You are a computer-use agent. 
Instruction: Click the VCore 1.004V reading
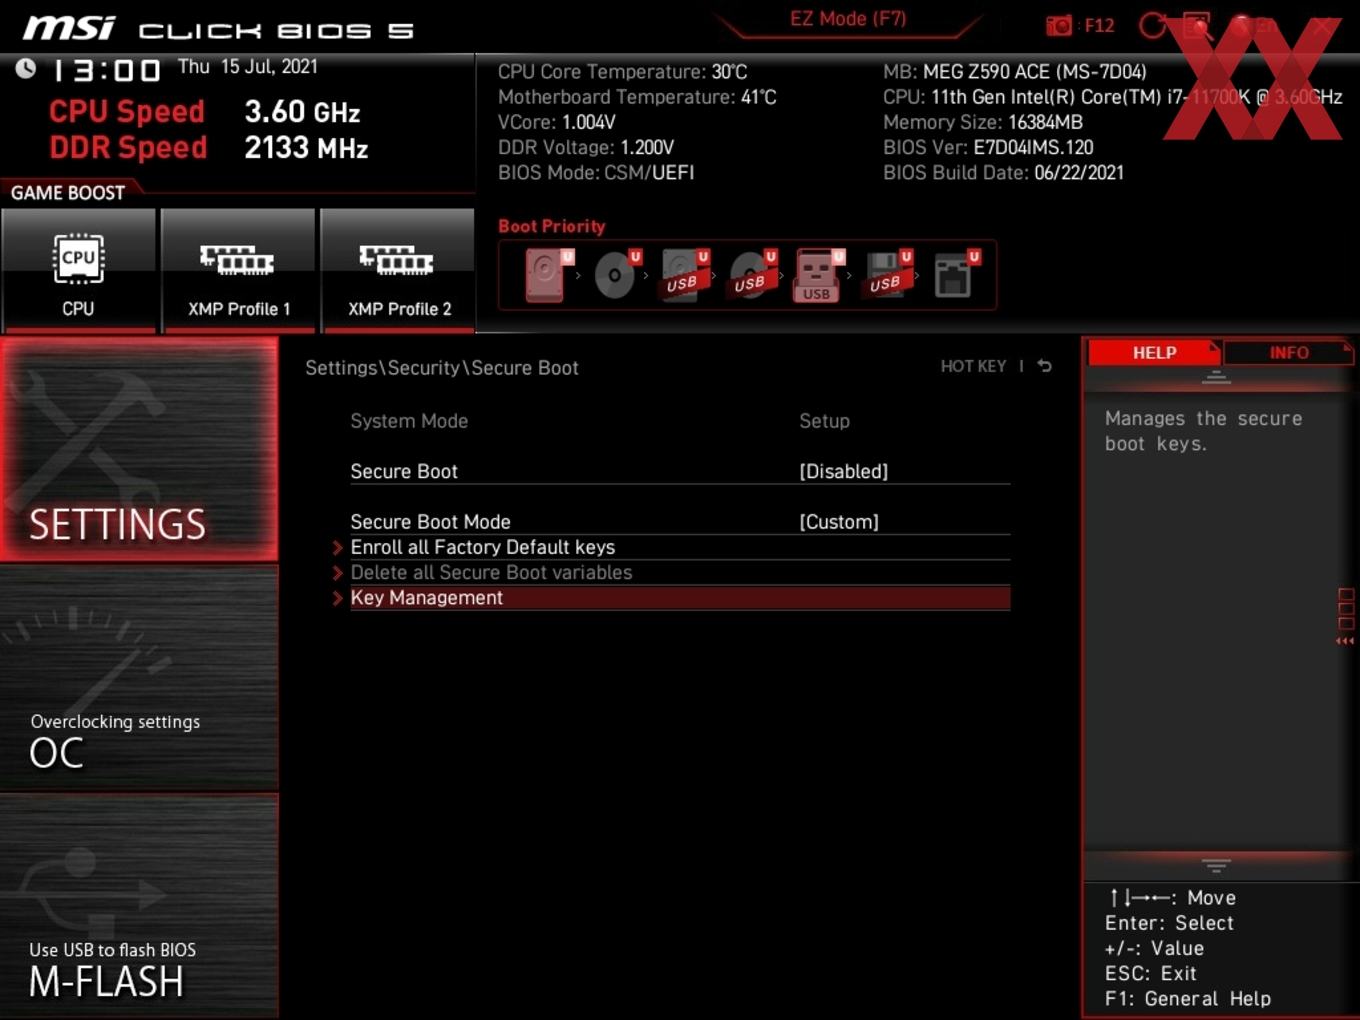pyautogui.click(x=557, y=122)
